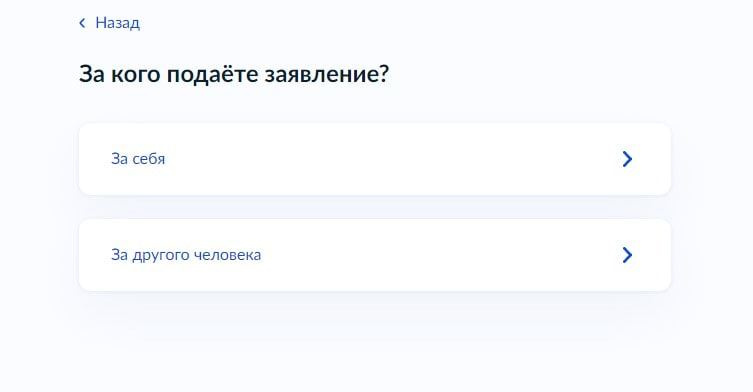
Task: Click the word заявление in the heading
Action: (x=327, y=74)
